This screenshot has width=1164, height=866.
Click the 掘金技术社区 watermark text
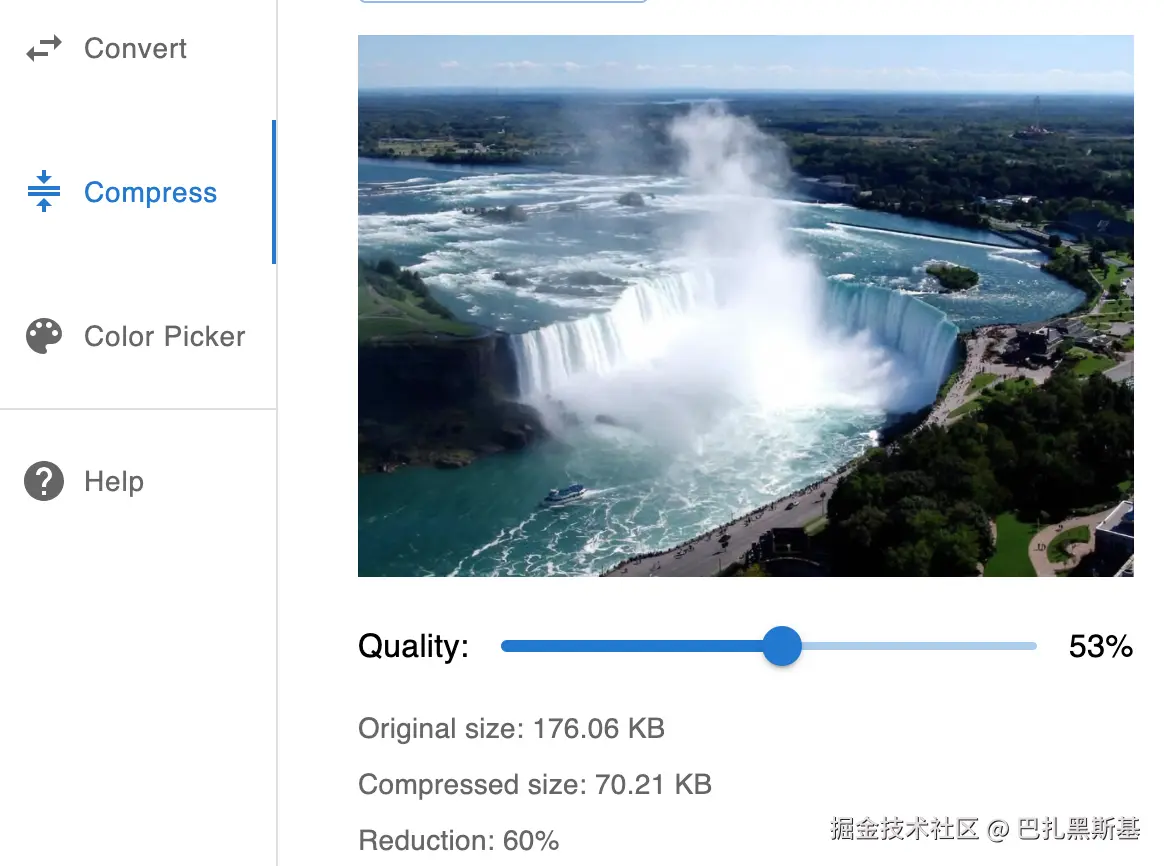pos(905,828)
